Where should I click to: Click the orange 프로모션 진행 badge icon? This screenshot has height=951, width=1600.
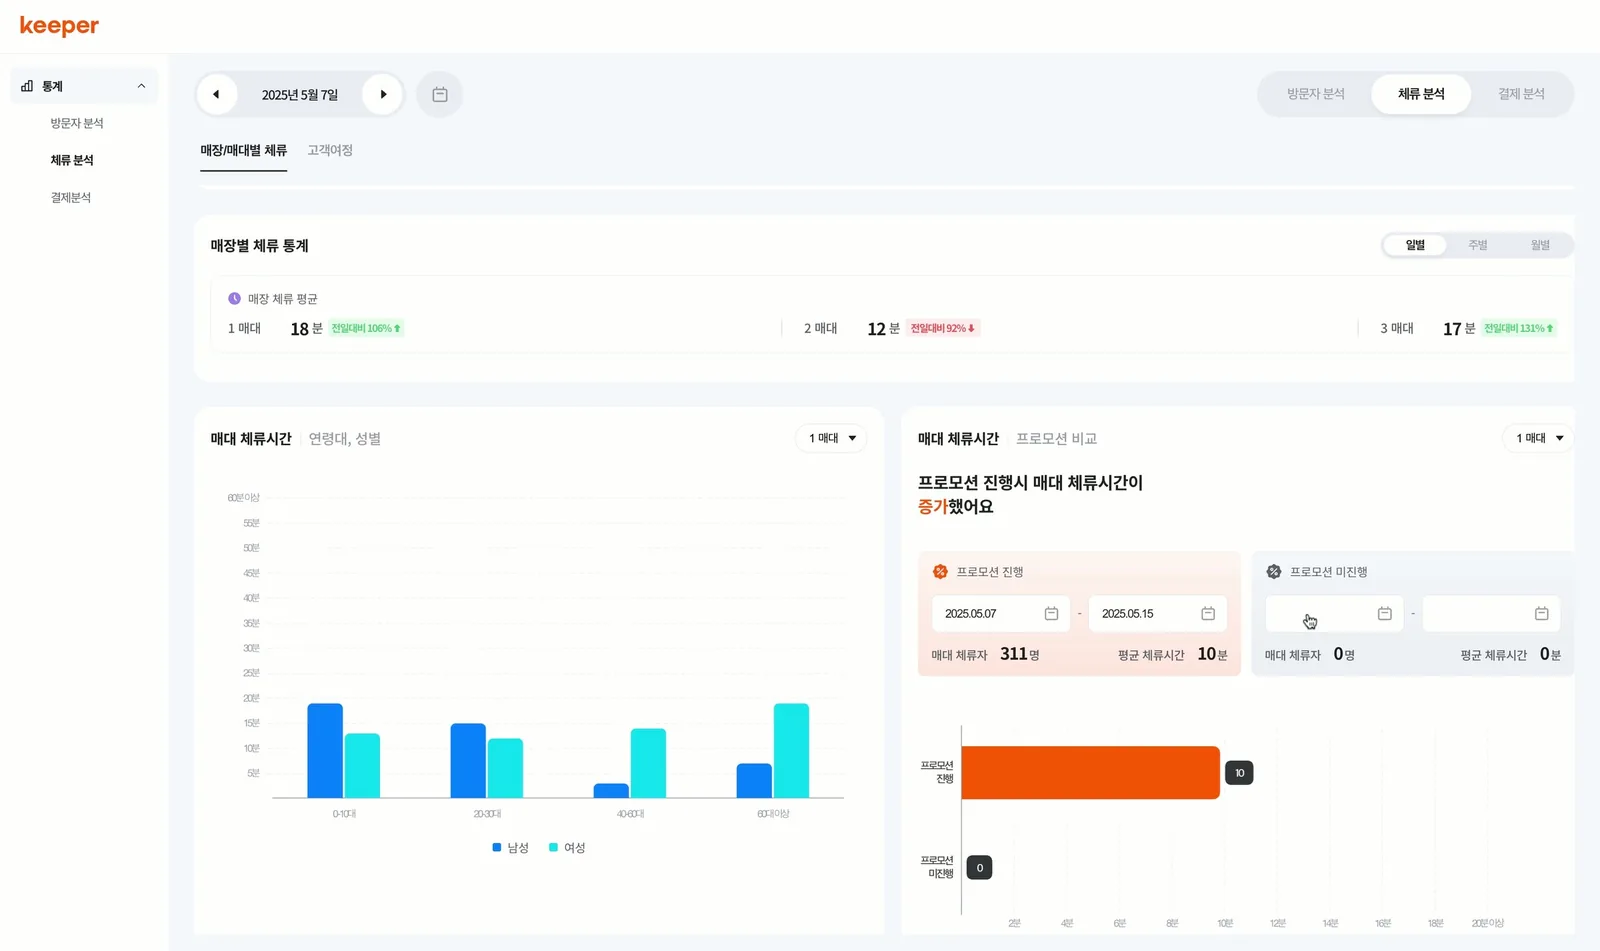(940, 572)
